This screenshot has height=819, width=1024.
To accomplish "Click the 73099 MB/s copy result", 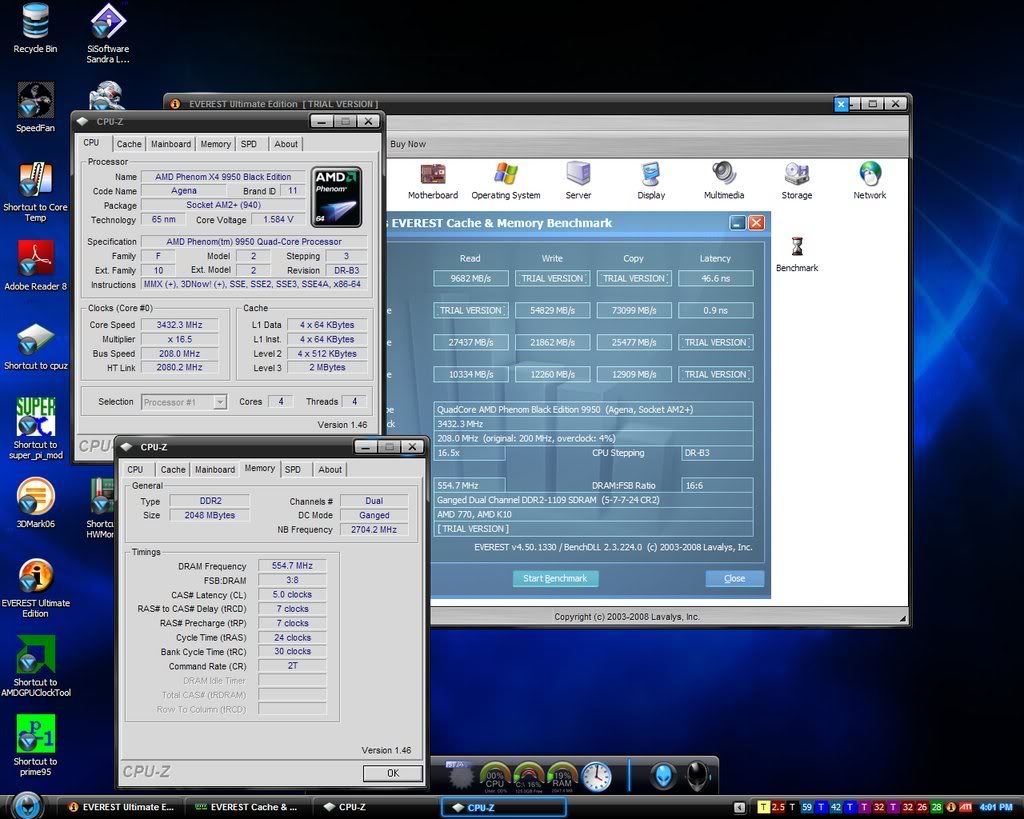I will 634,310.
